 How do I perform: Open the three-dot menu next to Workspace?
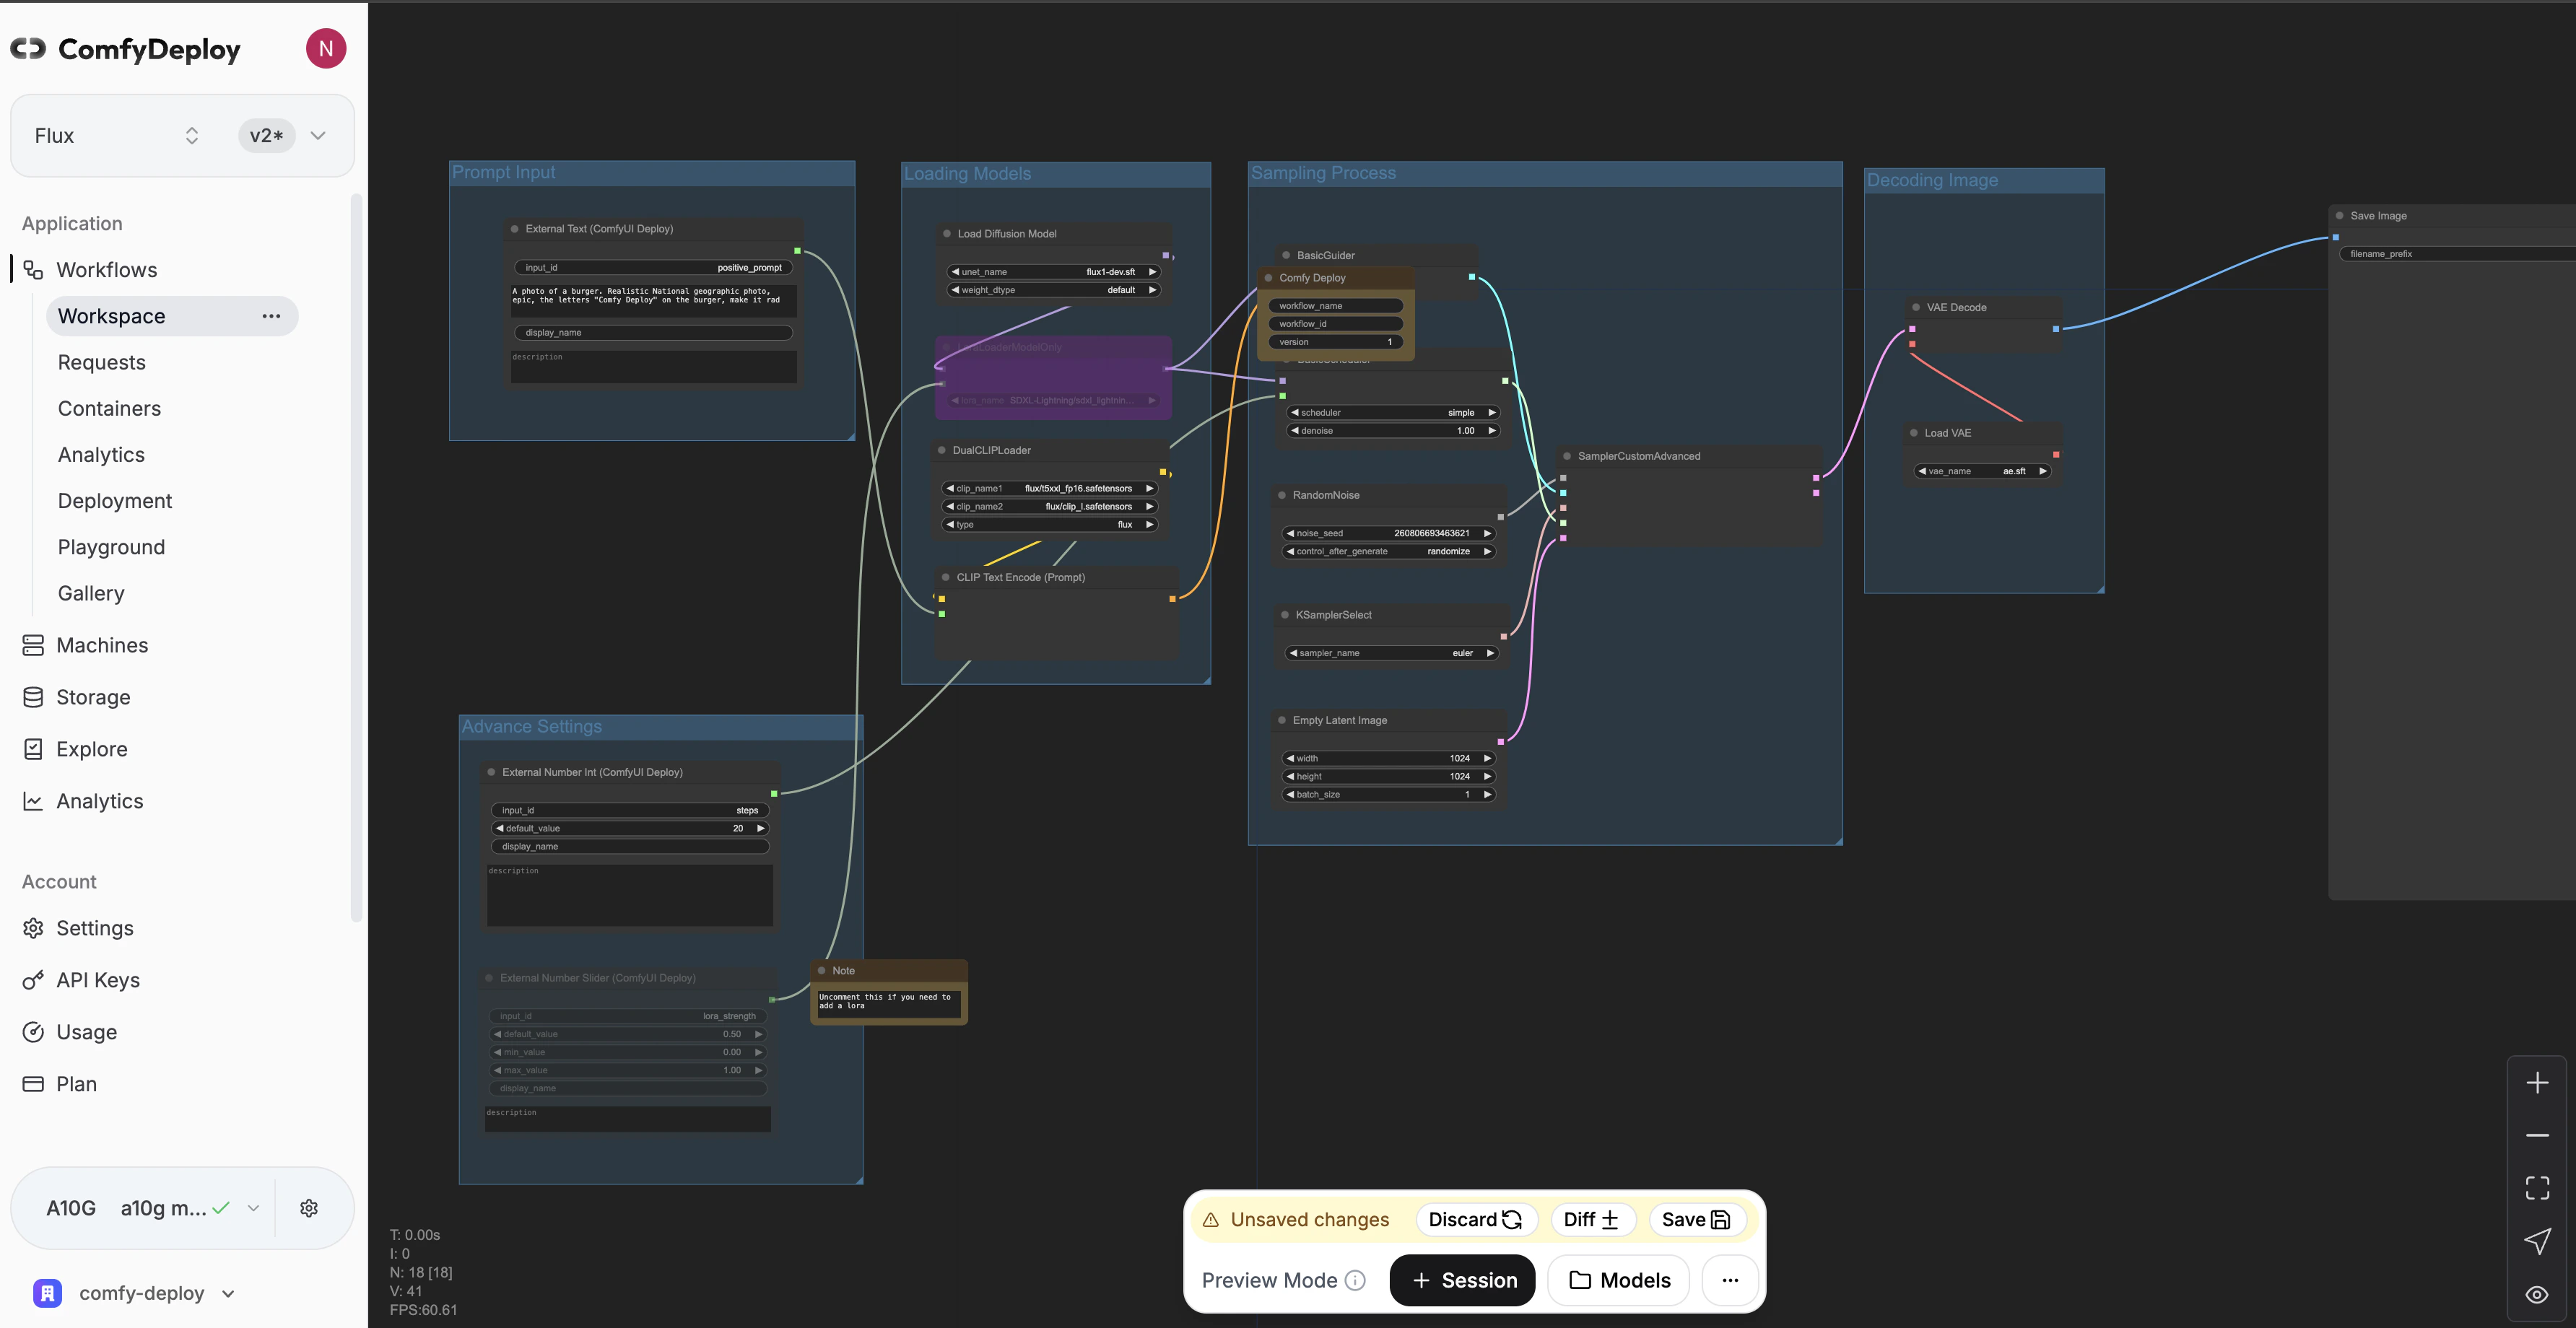271,316
